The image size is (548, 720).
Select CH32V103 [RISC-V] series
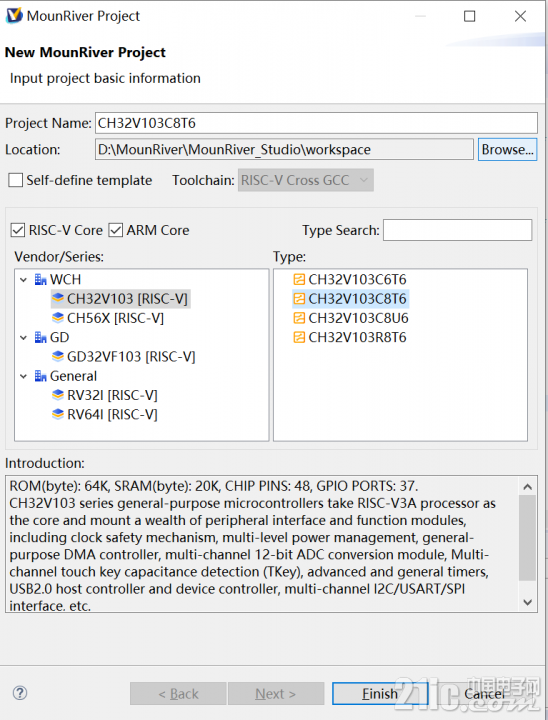127,299
